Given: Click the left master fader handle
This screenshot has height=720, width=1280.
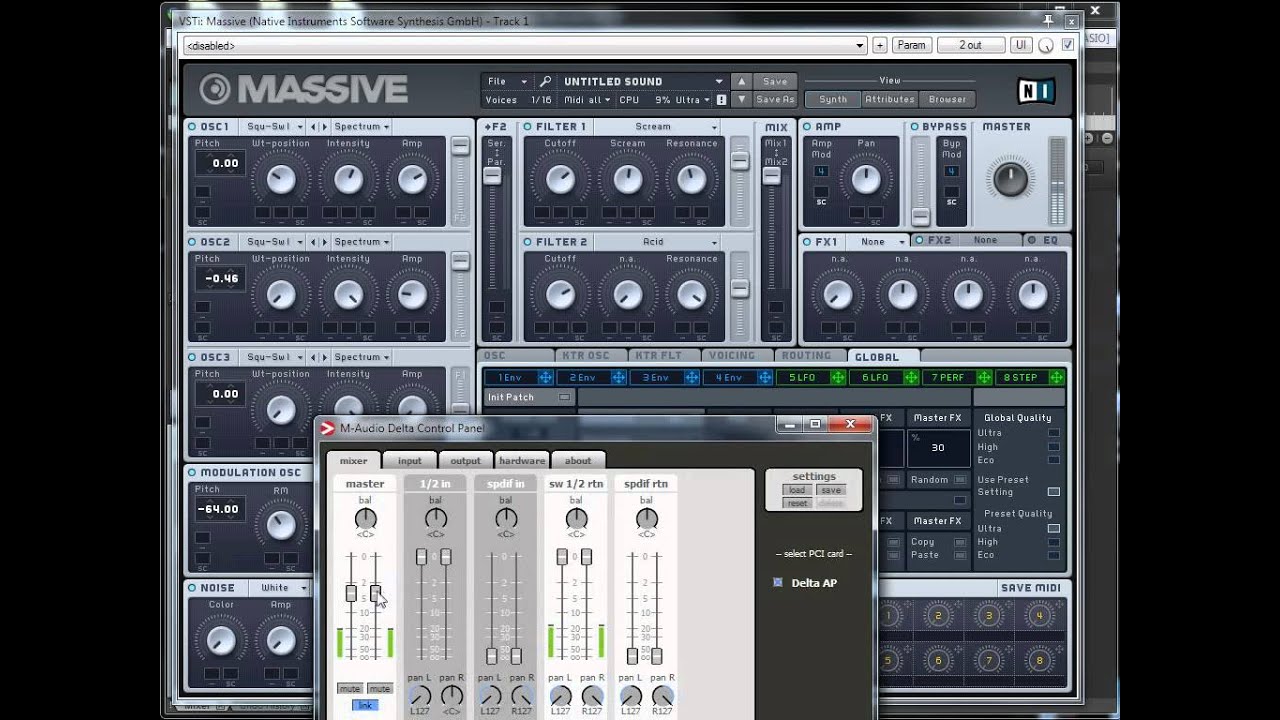Looking at the screenshot, I should 351,593.
